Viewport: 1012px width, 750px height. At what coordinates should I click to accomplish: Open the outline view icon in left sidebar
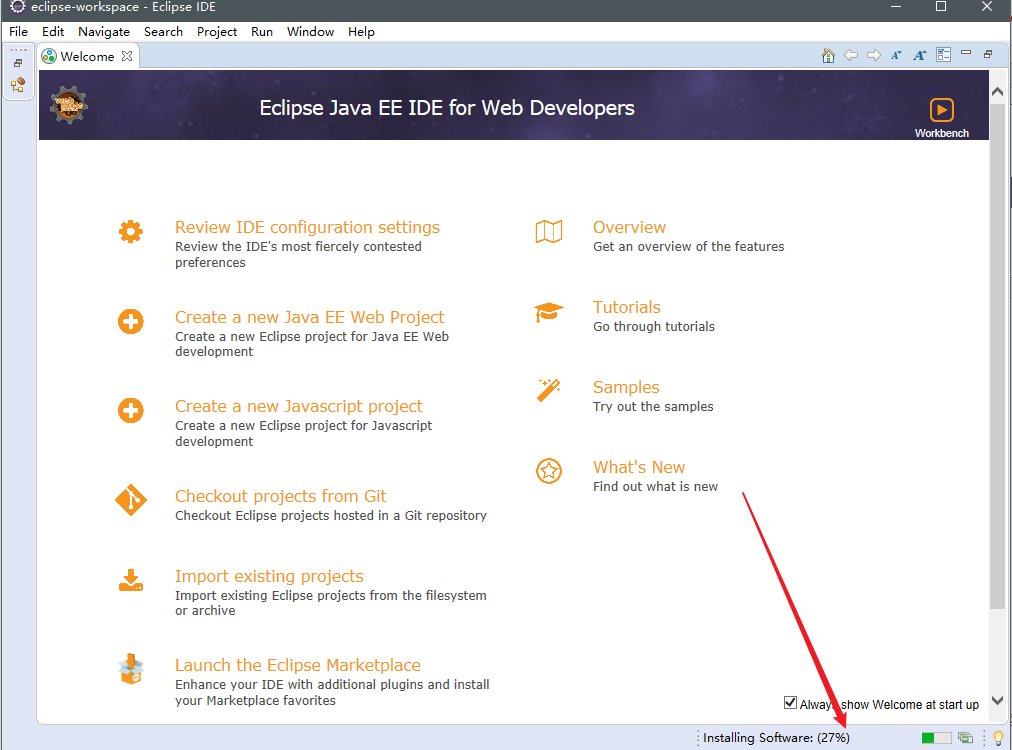click(x=18, y=85)
